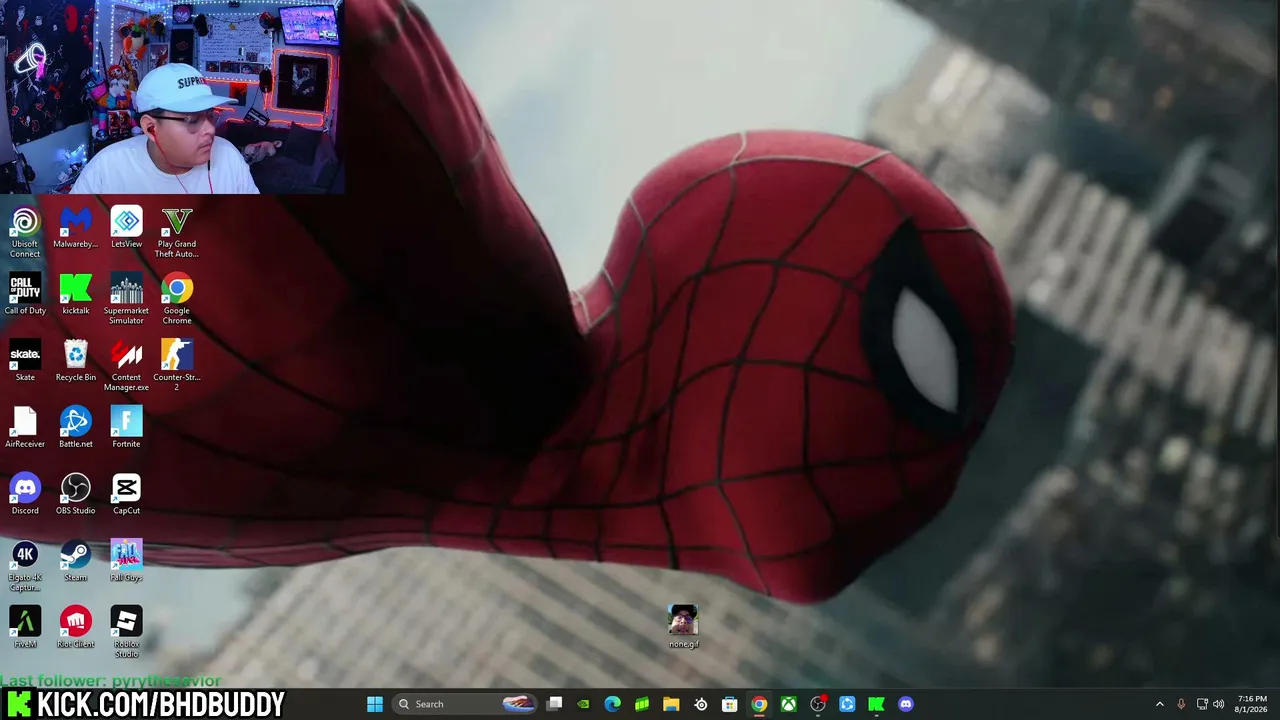Click the Riot Client desktop shortcut
This screenshot has width=1280, height=720.
coord(76,628)
